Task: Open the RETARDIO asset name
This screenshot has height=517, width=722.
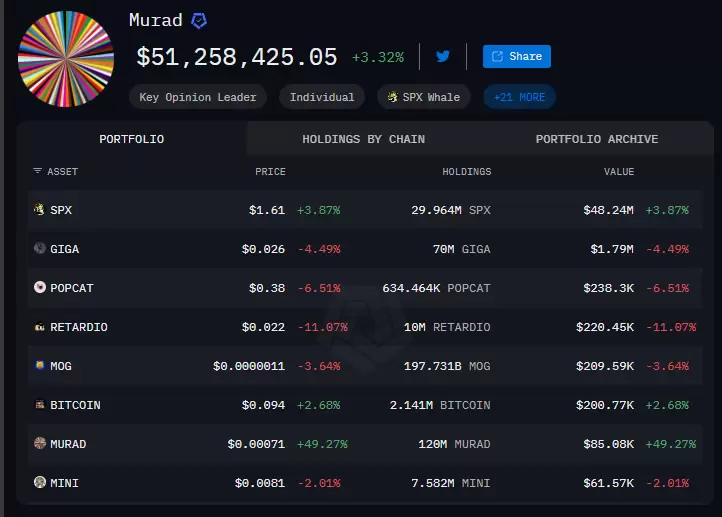Action: click(79, 327)
